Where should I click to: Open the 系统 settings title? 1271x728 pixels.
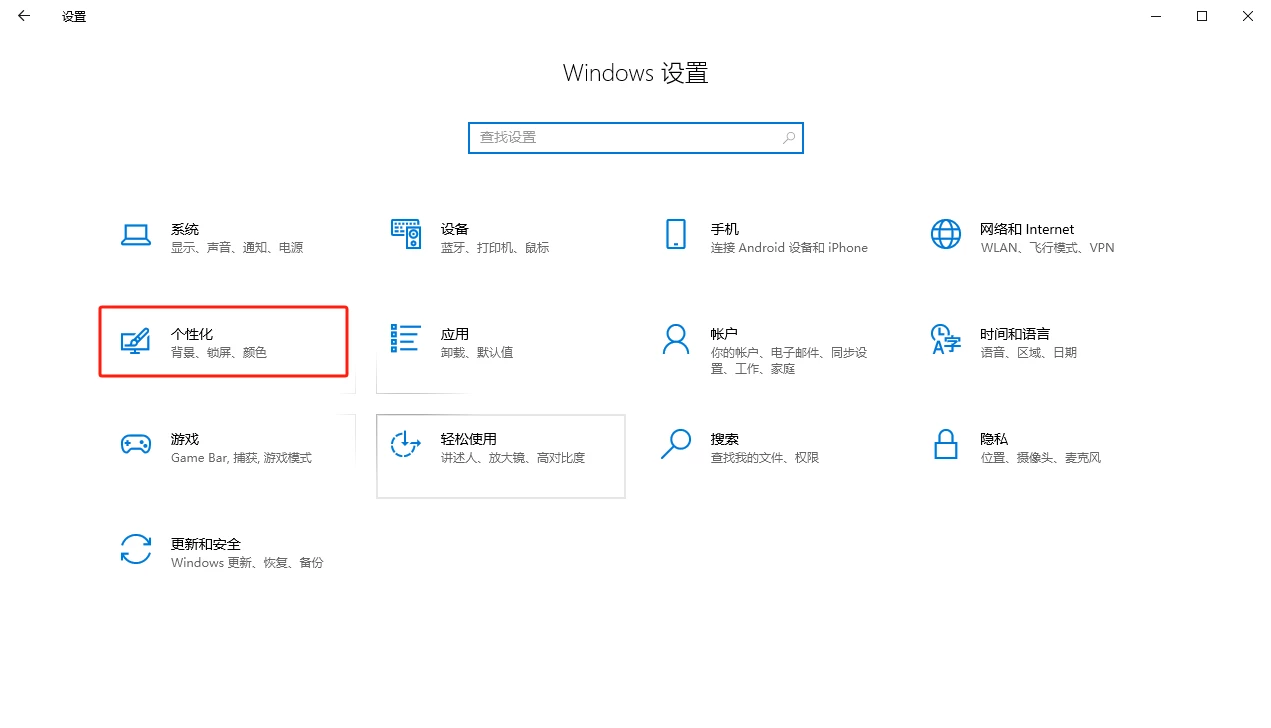(x=185, y=229)
